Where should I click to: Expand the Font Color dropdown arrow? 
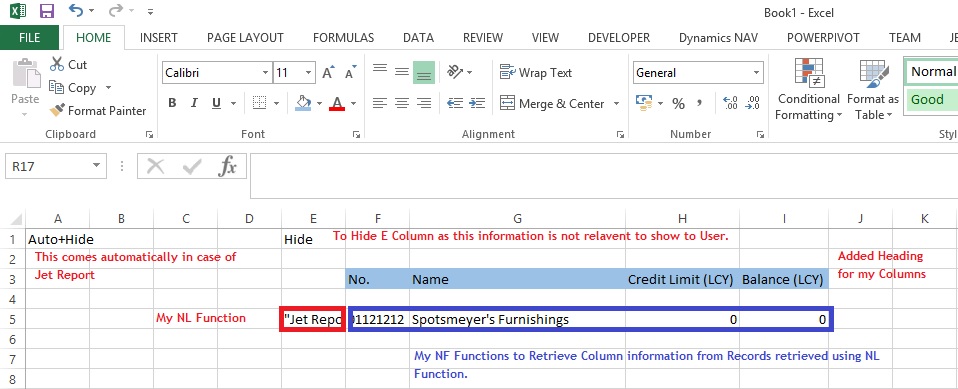tap(353, 103)
